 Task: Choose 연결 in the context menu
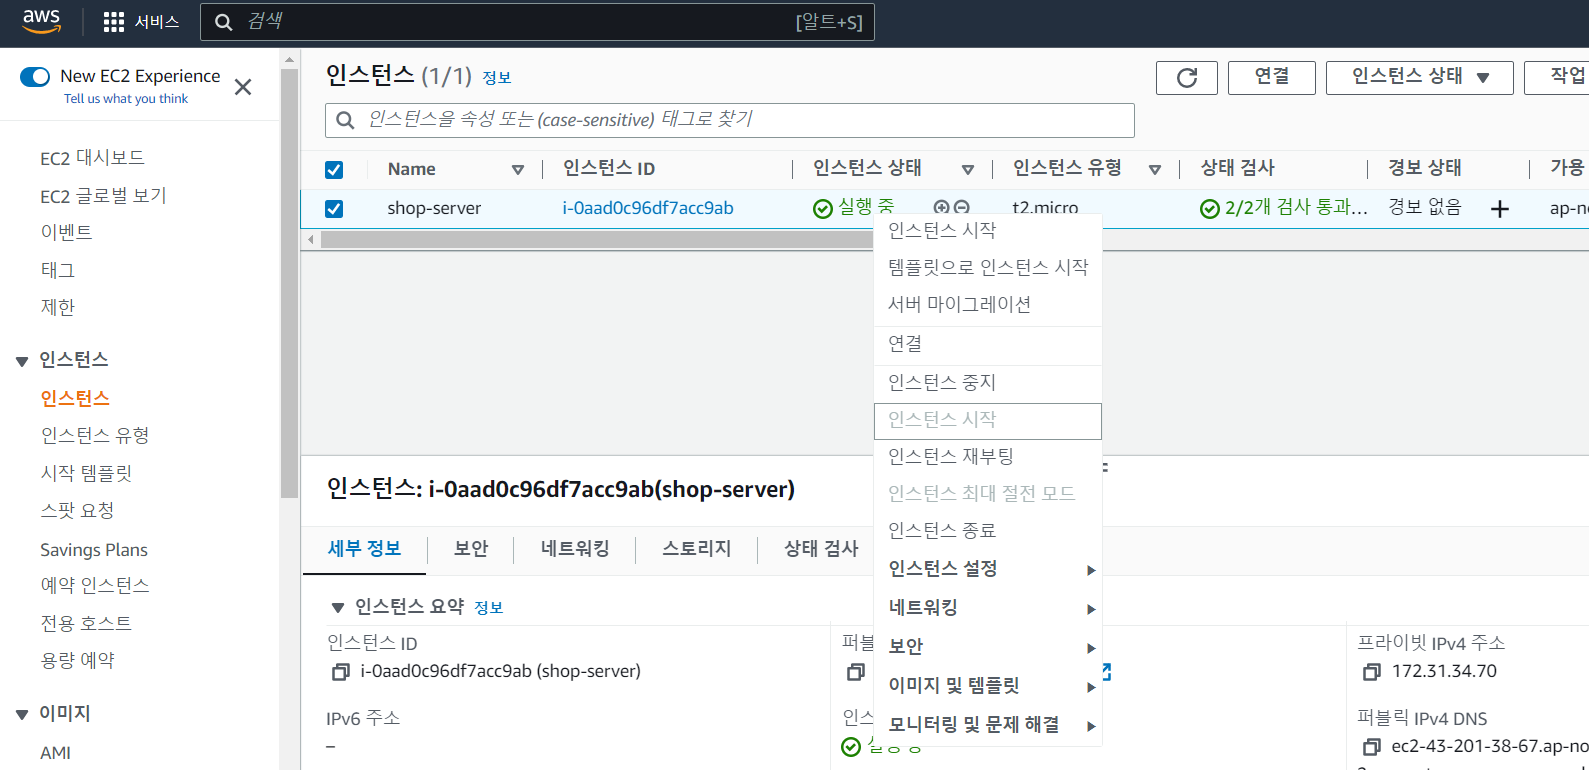[x=988, y=344]
